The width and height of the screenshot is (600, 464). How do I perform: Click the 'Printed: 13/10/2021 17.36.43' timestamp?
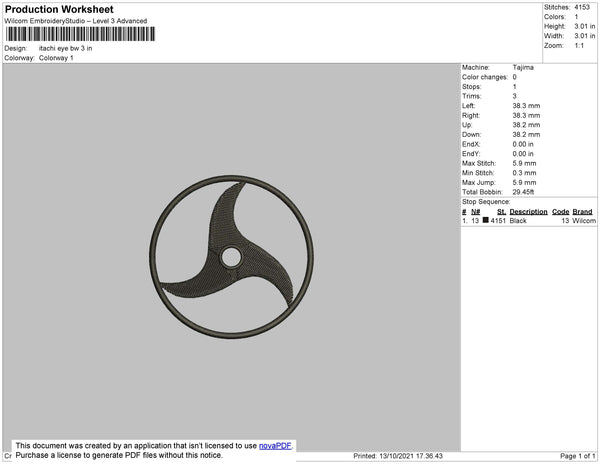(x=398, y=456)
